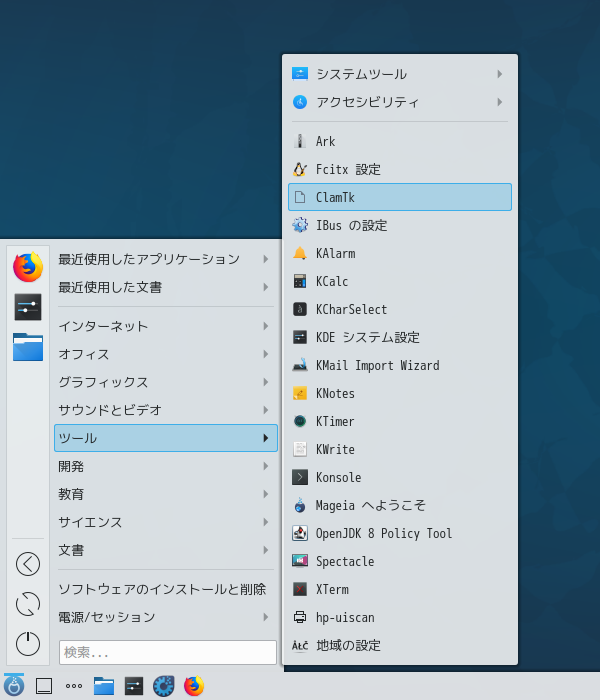The height and width of the screenshot is (700, 600).
Task: Expand 最近使用したアプリケーション submenu arrow
Action: [266, 259]
